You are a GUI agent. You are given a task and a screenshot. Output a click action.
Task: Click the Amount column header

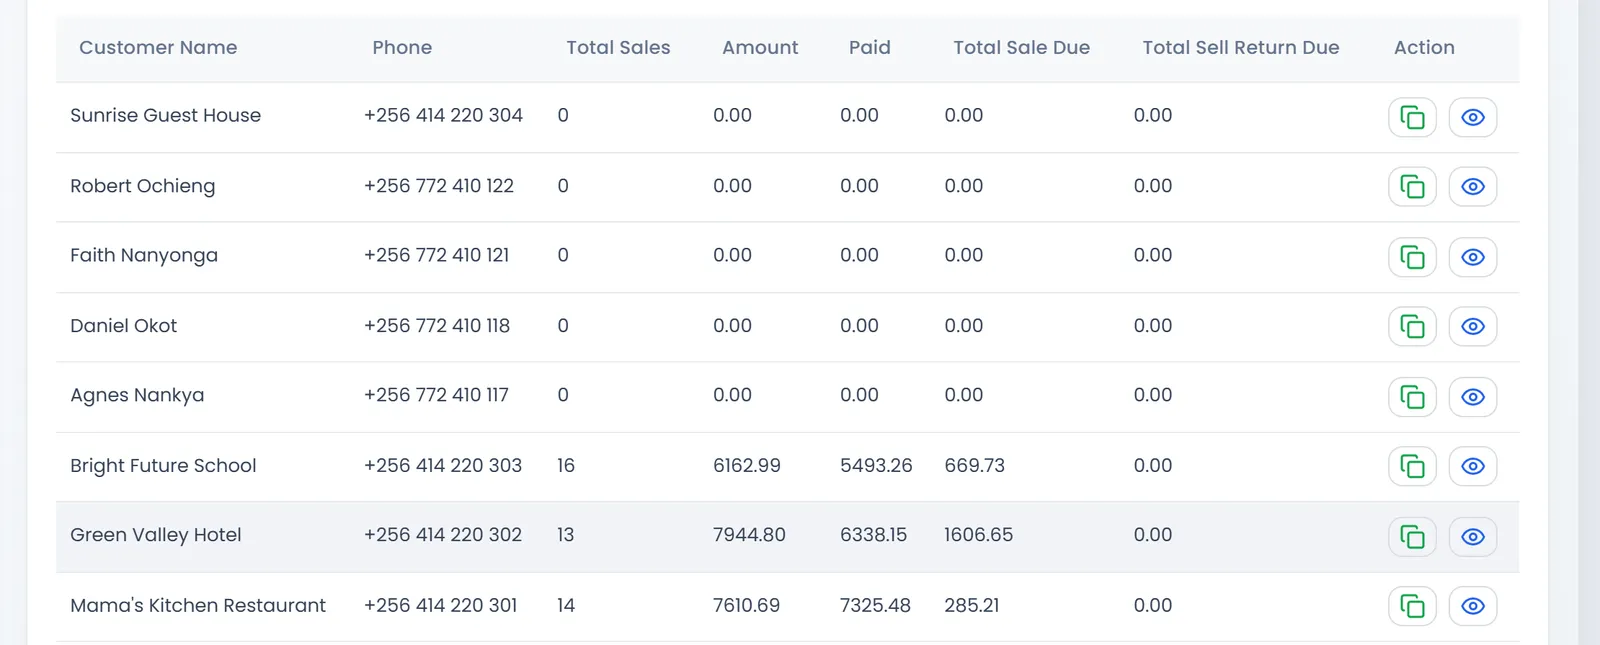coord(760,48)
